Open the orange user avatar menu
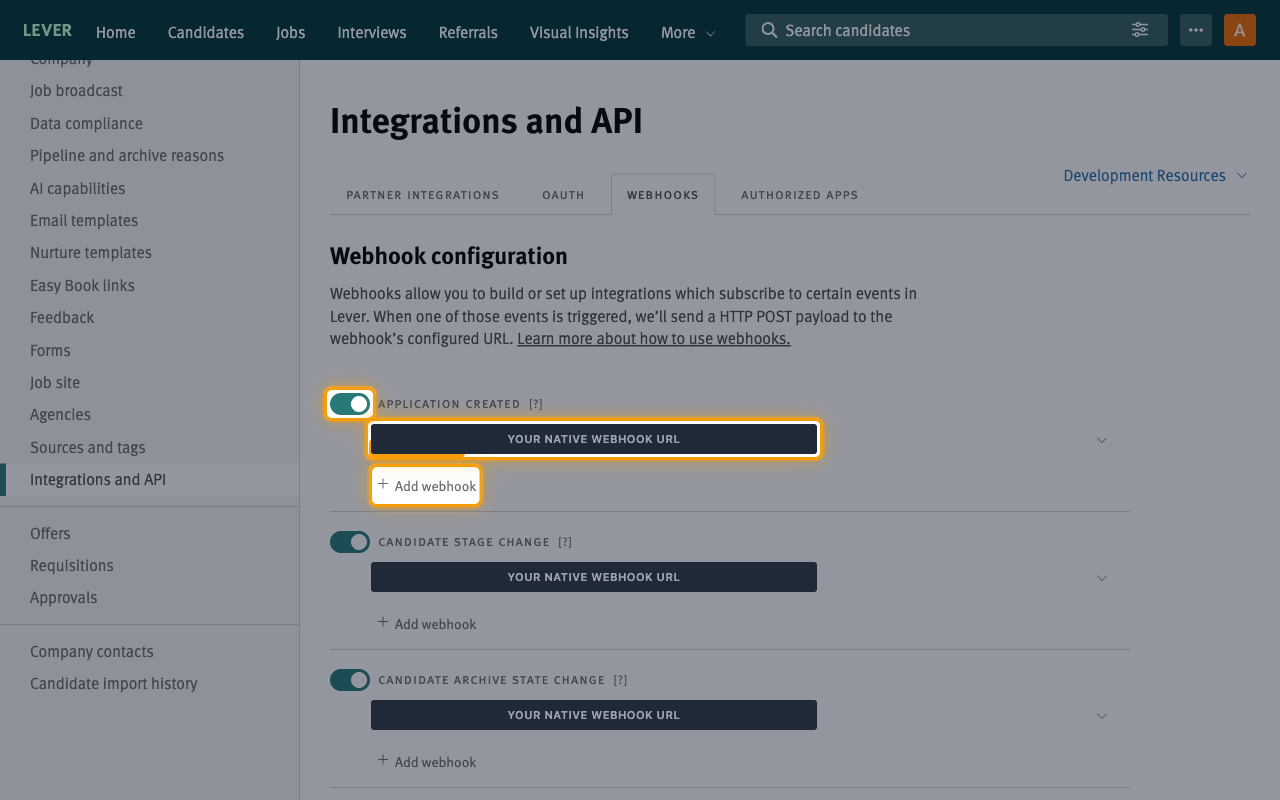The height and width of the screenshot is (800, 1280). pyautogui.click(x=1240, y=30)
